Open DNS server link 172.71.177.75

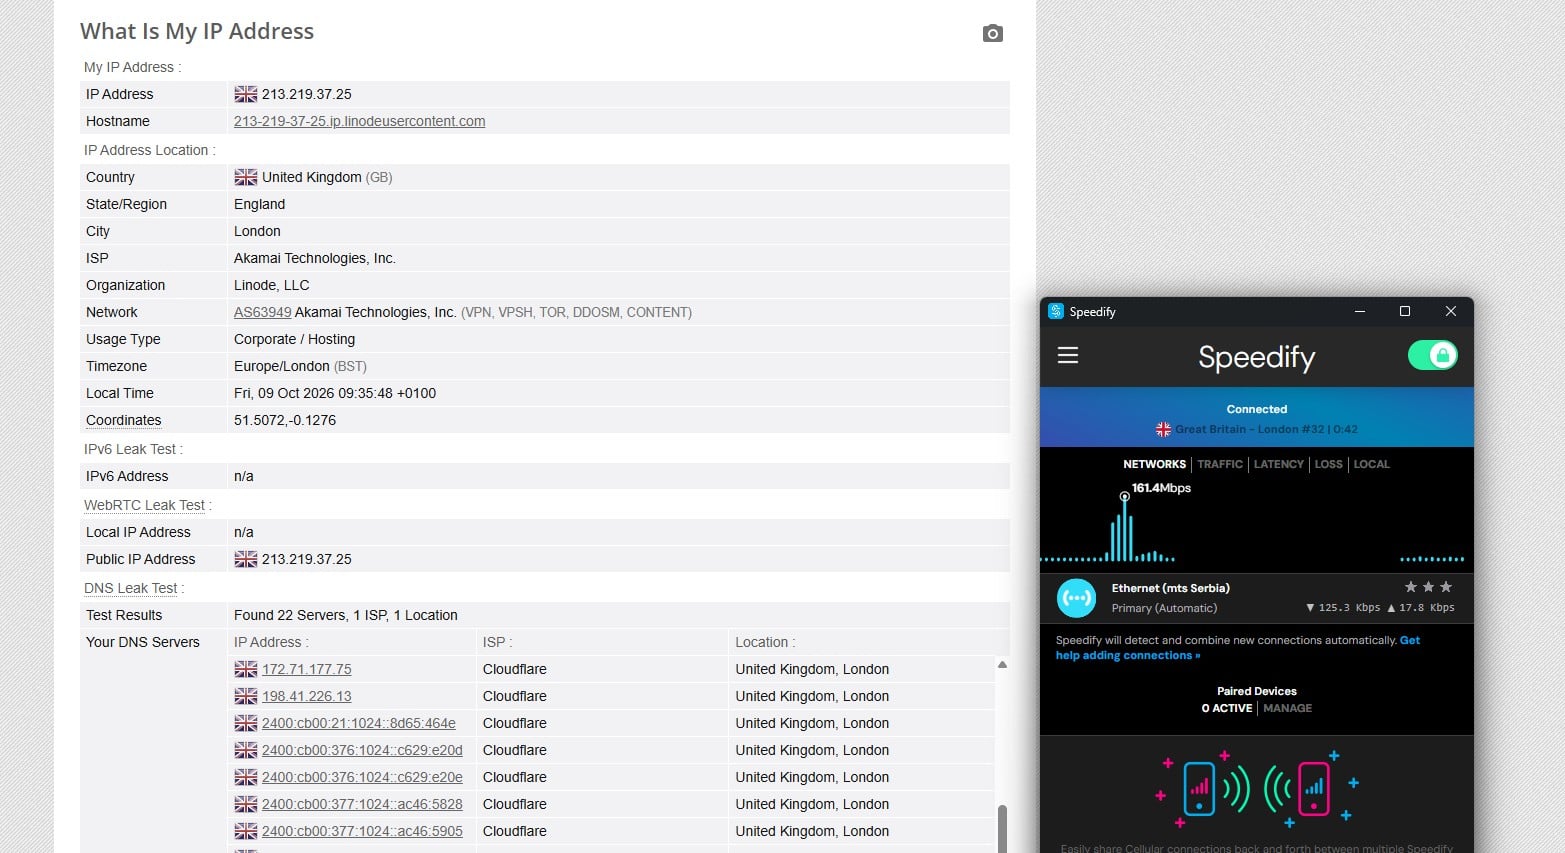point(306,669)
